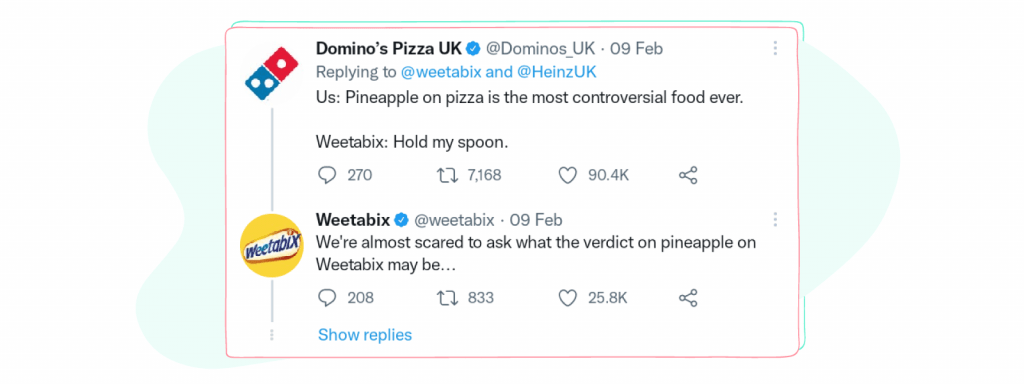The width and height of the screenshot is (1024, 384).
Task: Expand thread with Show replies
Action: tap(365, 335)
